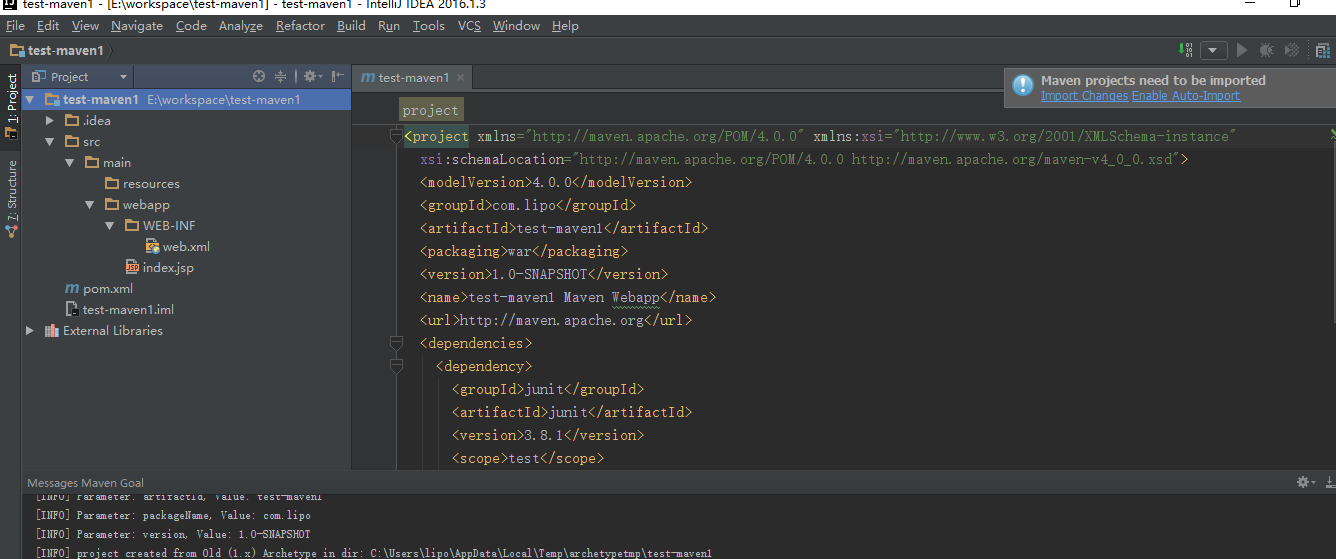Click the Debug bug icon
The image size is (1336, 559).
click(1267, 50)
